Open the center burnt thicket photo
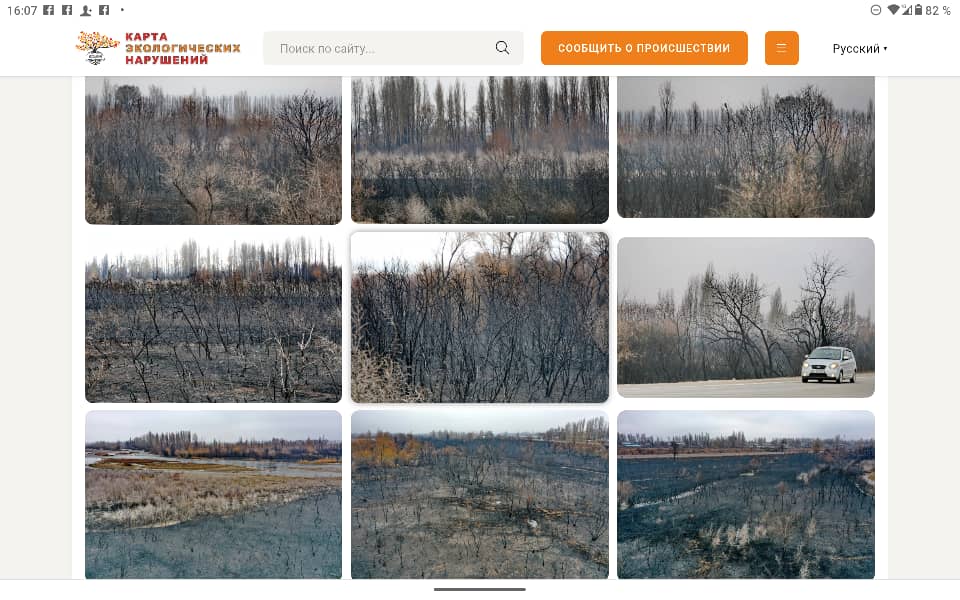The image size is (960, 600). click(479, 317)
